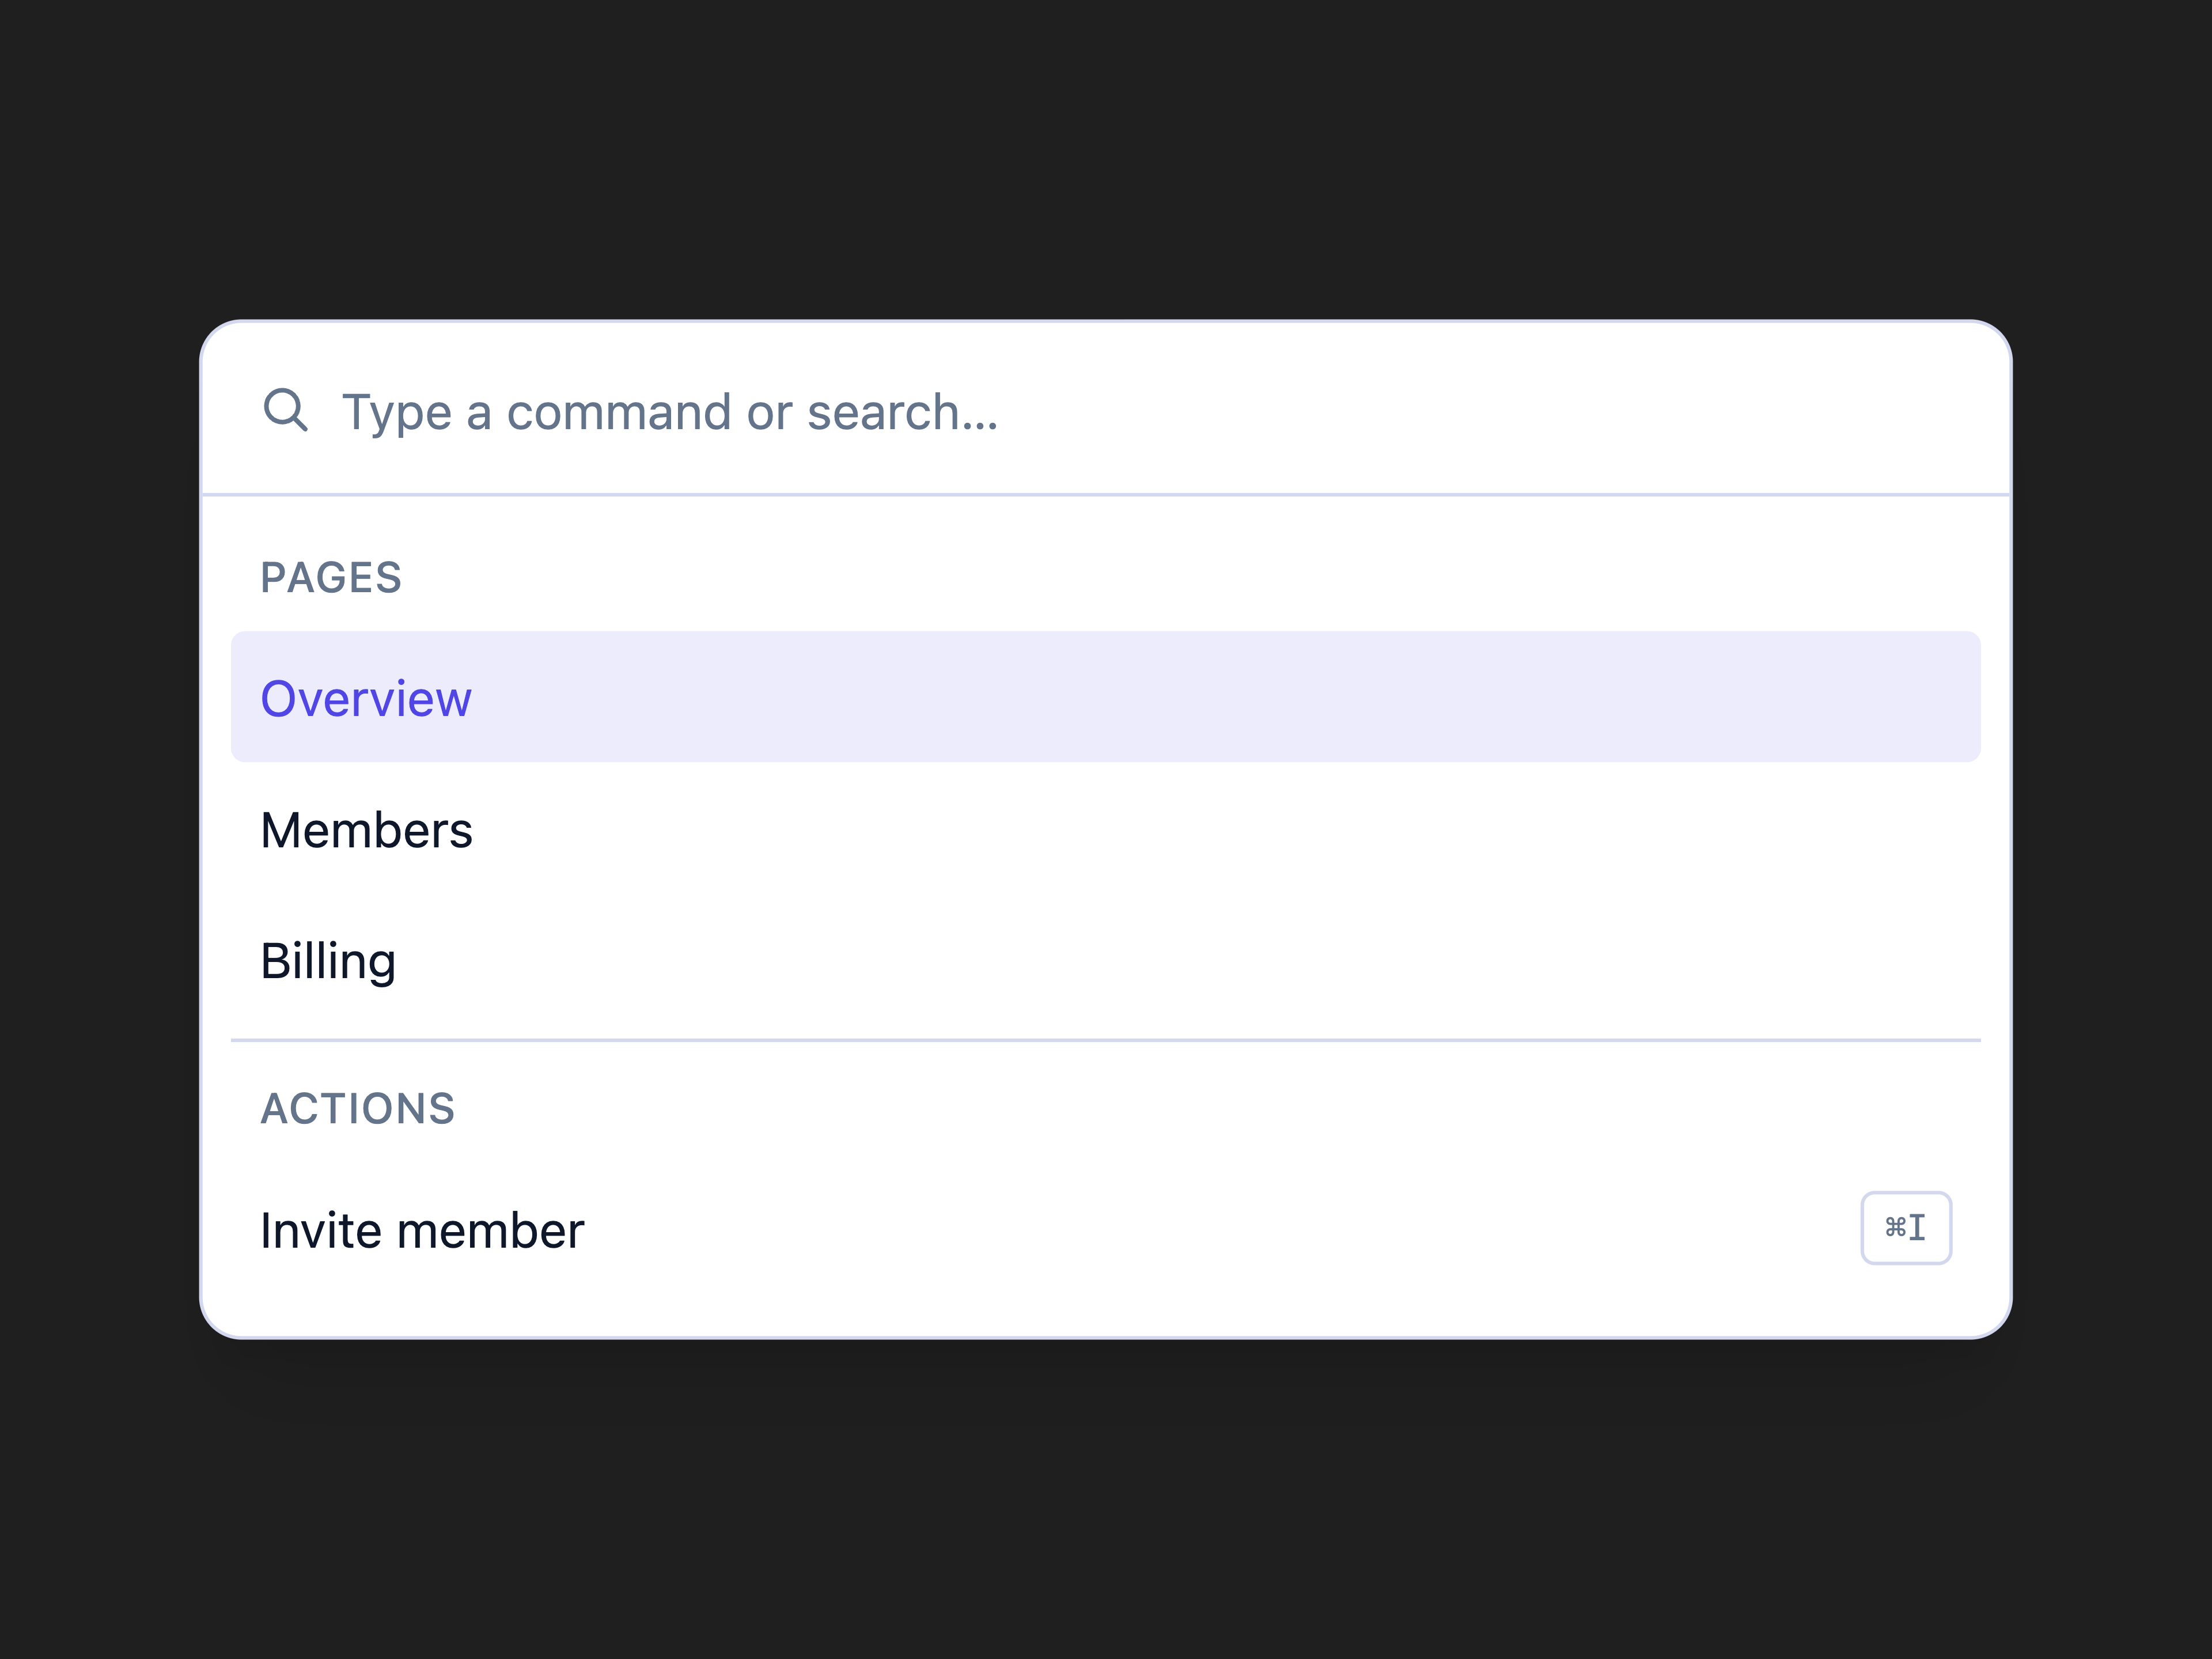The image size is (2212, 1659).
Task: Click the divider line above ACTIONS
Action: [x=1105, y=1040]
